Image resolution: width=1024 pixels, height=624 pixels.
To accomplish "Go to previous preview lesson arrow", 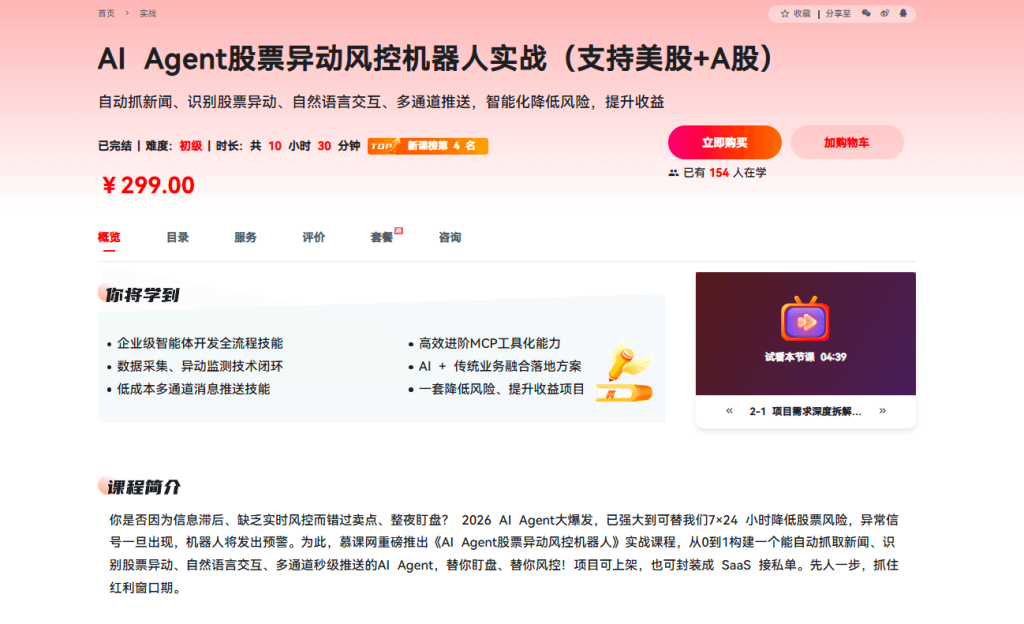I will coord(729,411).
